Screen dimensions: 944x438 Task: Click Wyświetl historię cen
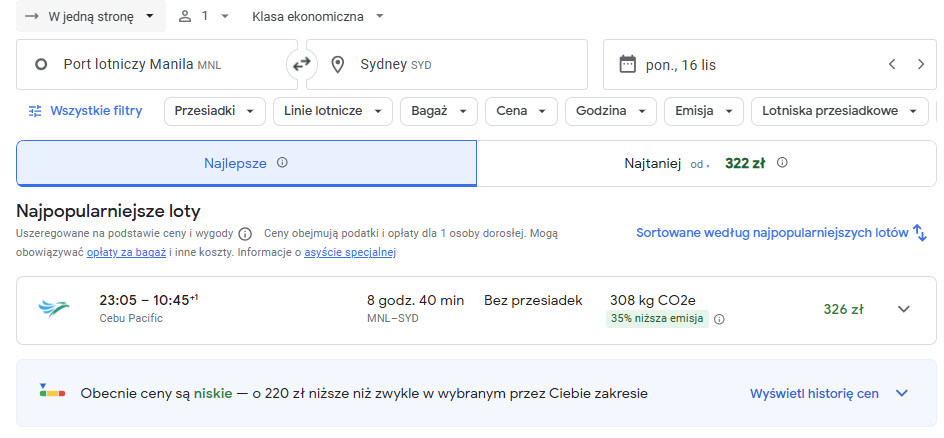[814, 393]
